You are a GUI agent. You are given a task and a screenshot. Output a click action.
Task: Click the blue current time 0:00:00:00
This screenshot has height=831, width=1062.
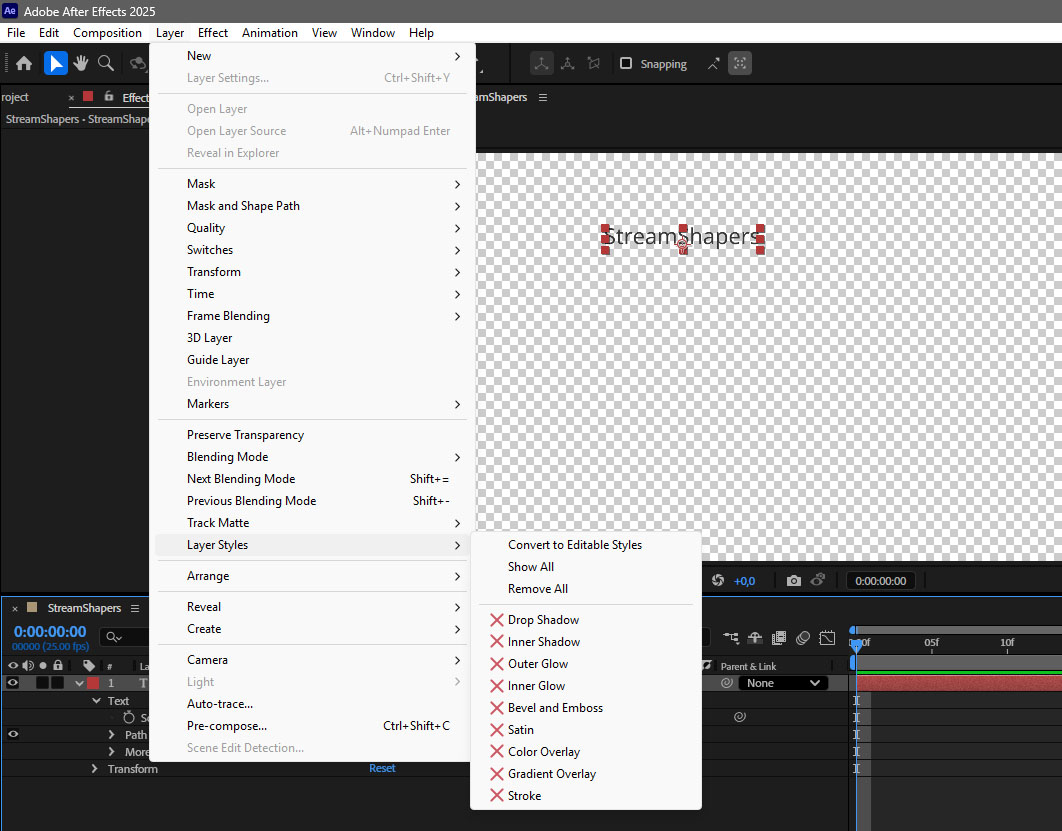50,631
